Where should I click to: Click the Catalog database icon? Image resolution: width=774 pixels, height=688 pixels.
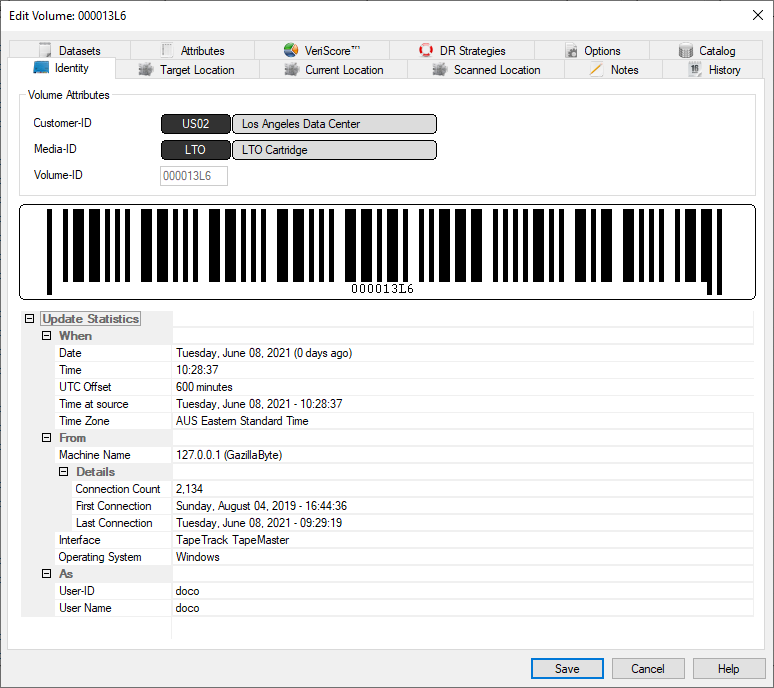point(686,50)
